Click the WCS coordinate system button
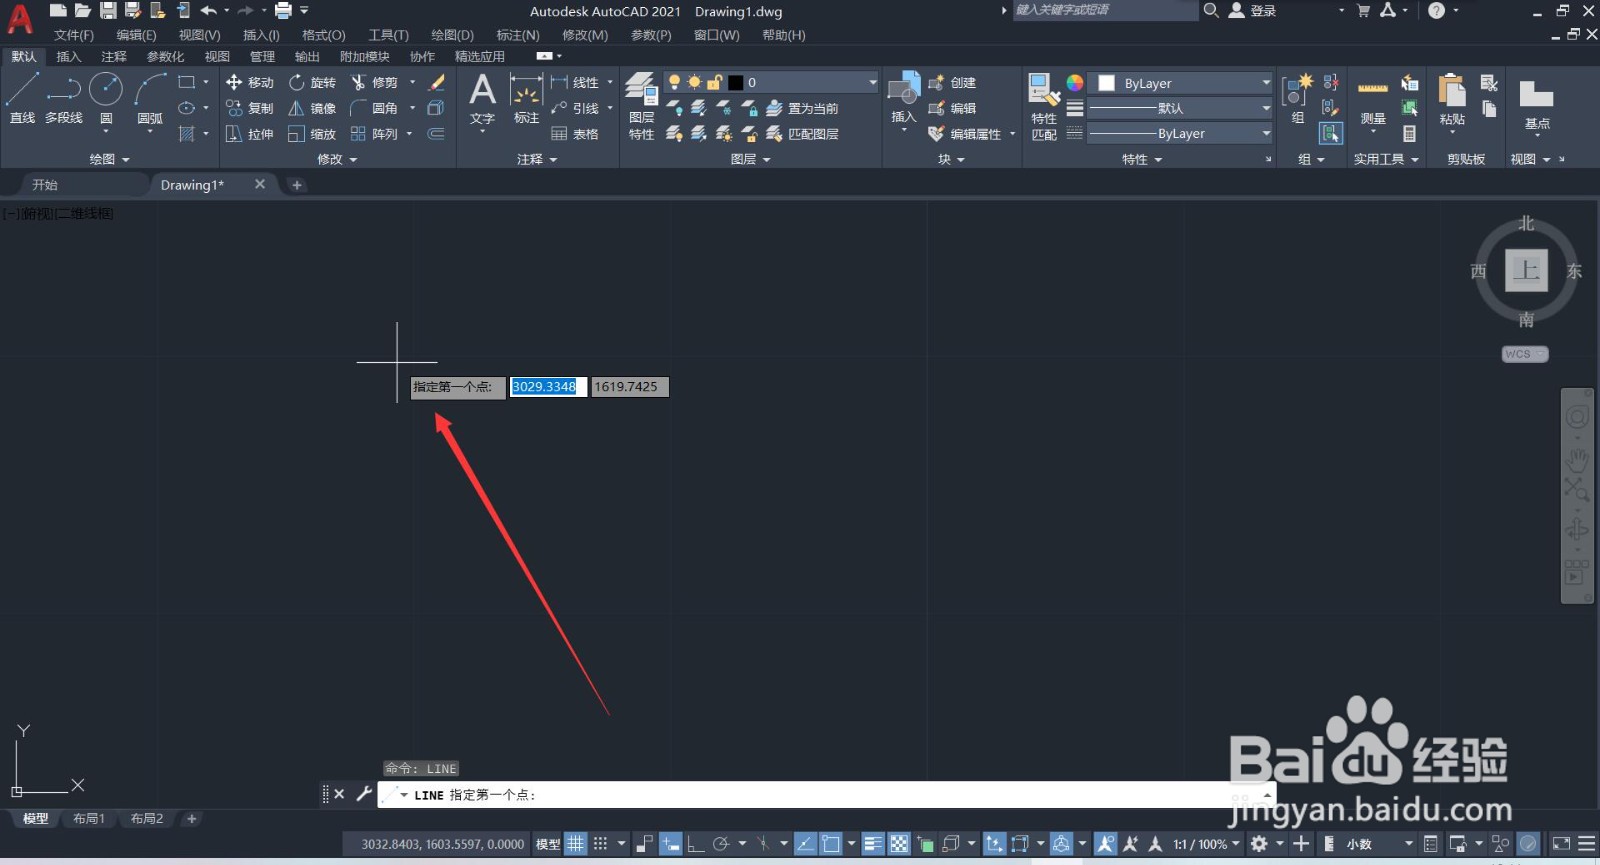Screen dimensions: 1600x865 tap(1525, 354)
